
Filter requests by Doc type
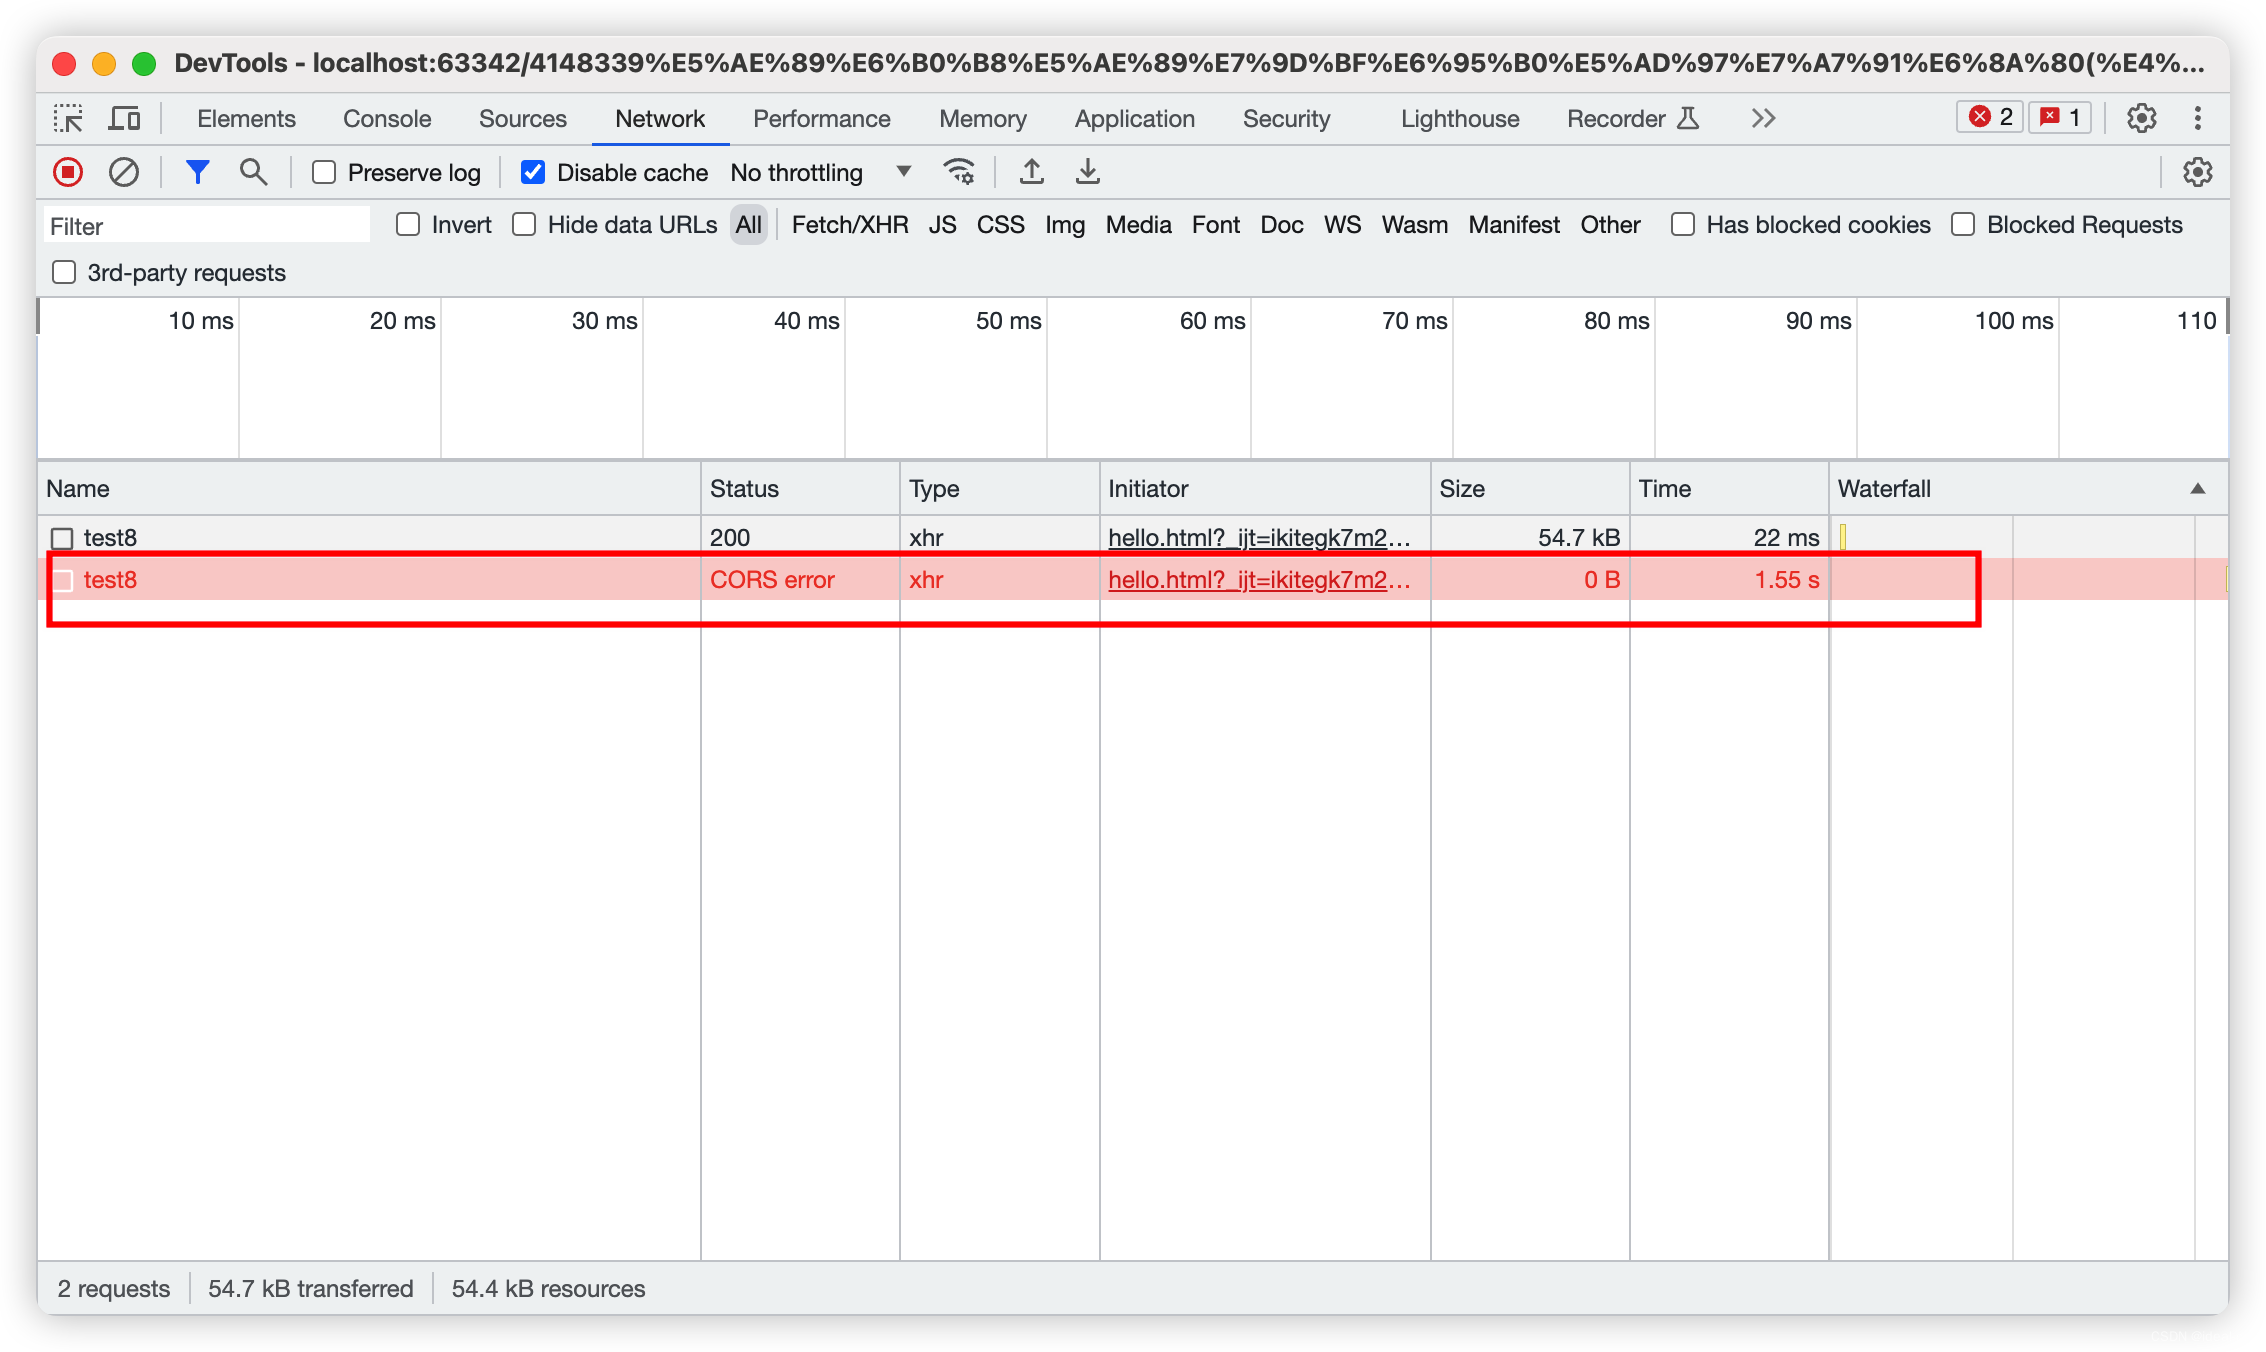pos(1281,224)
